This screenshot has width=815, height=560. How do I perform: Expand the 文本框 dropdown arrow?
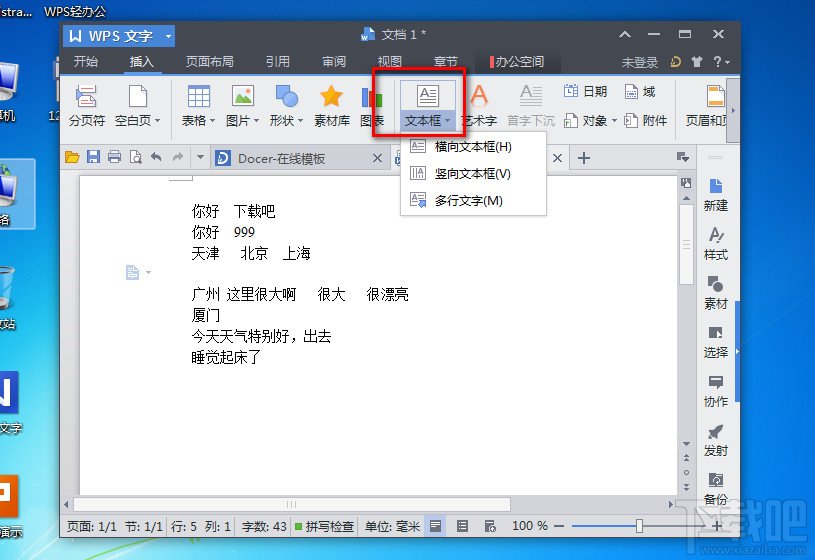tap(447, 121)
